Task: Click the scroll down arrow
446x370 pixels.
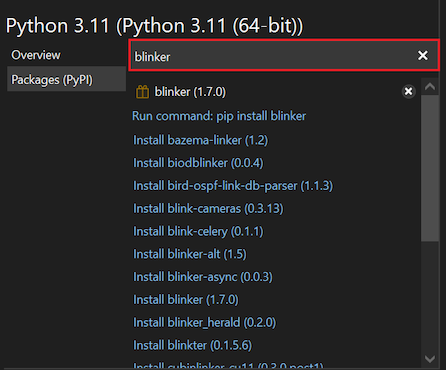Action: point(430,359)
